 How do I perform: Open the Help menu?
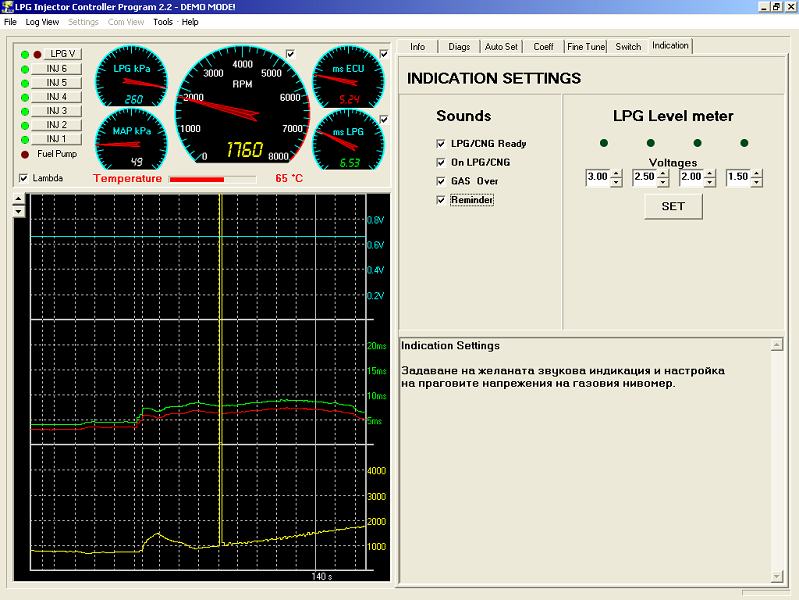[x=190, y=22]
